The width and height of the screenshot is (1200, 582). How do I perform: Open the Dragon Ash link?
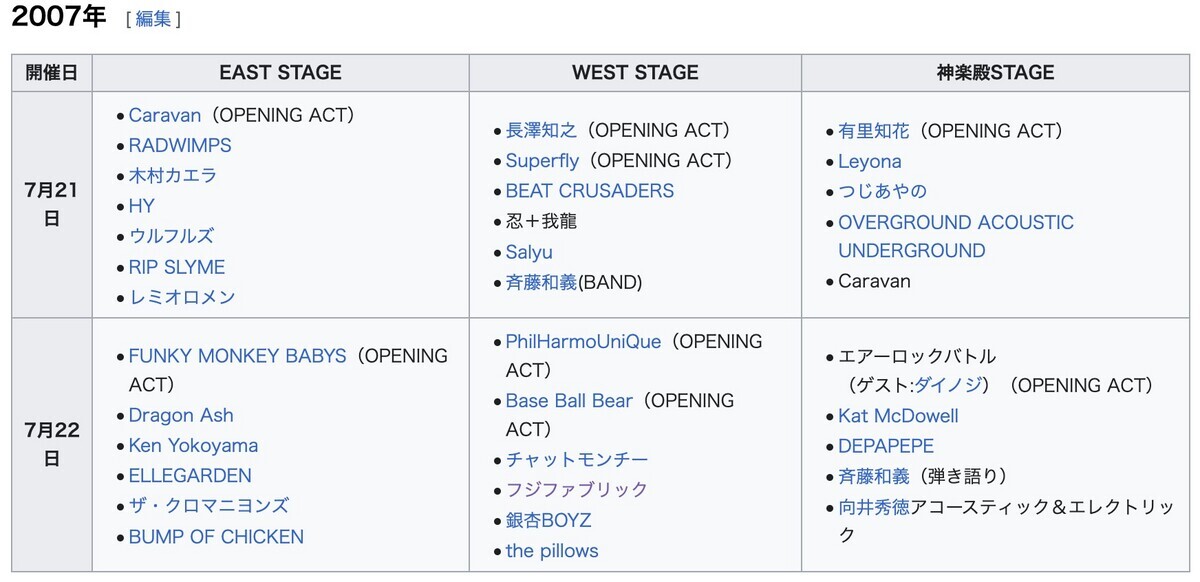tap(181, 415)
